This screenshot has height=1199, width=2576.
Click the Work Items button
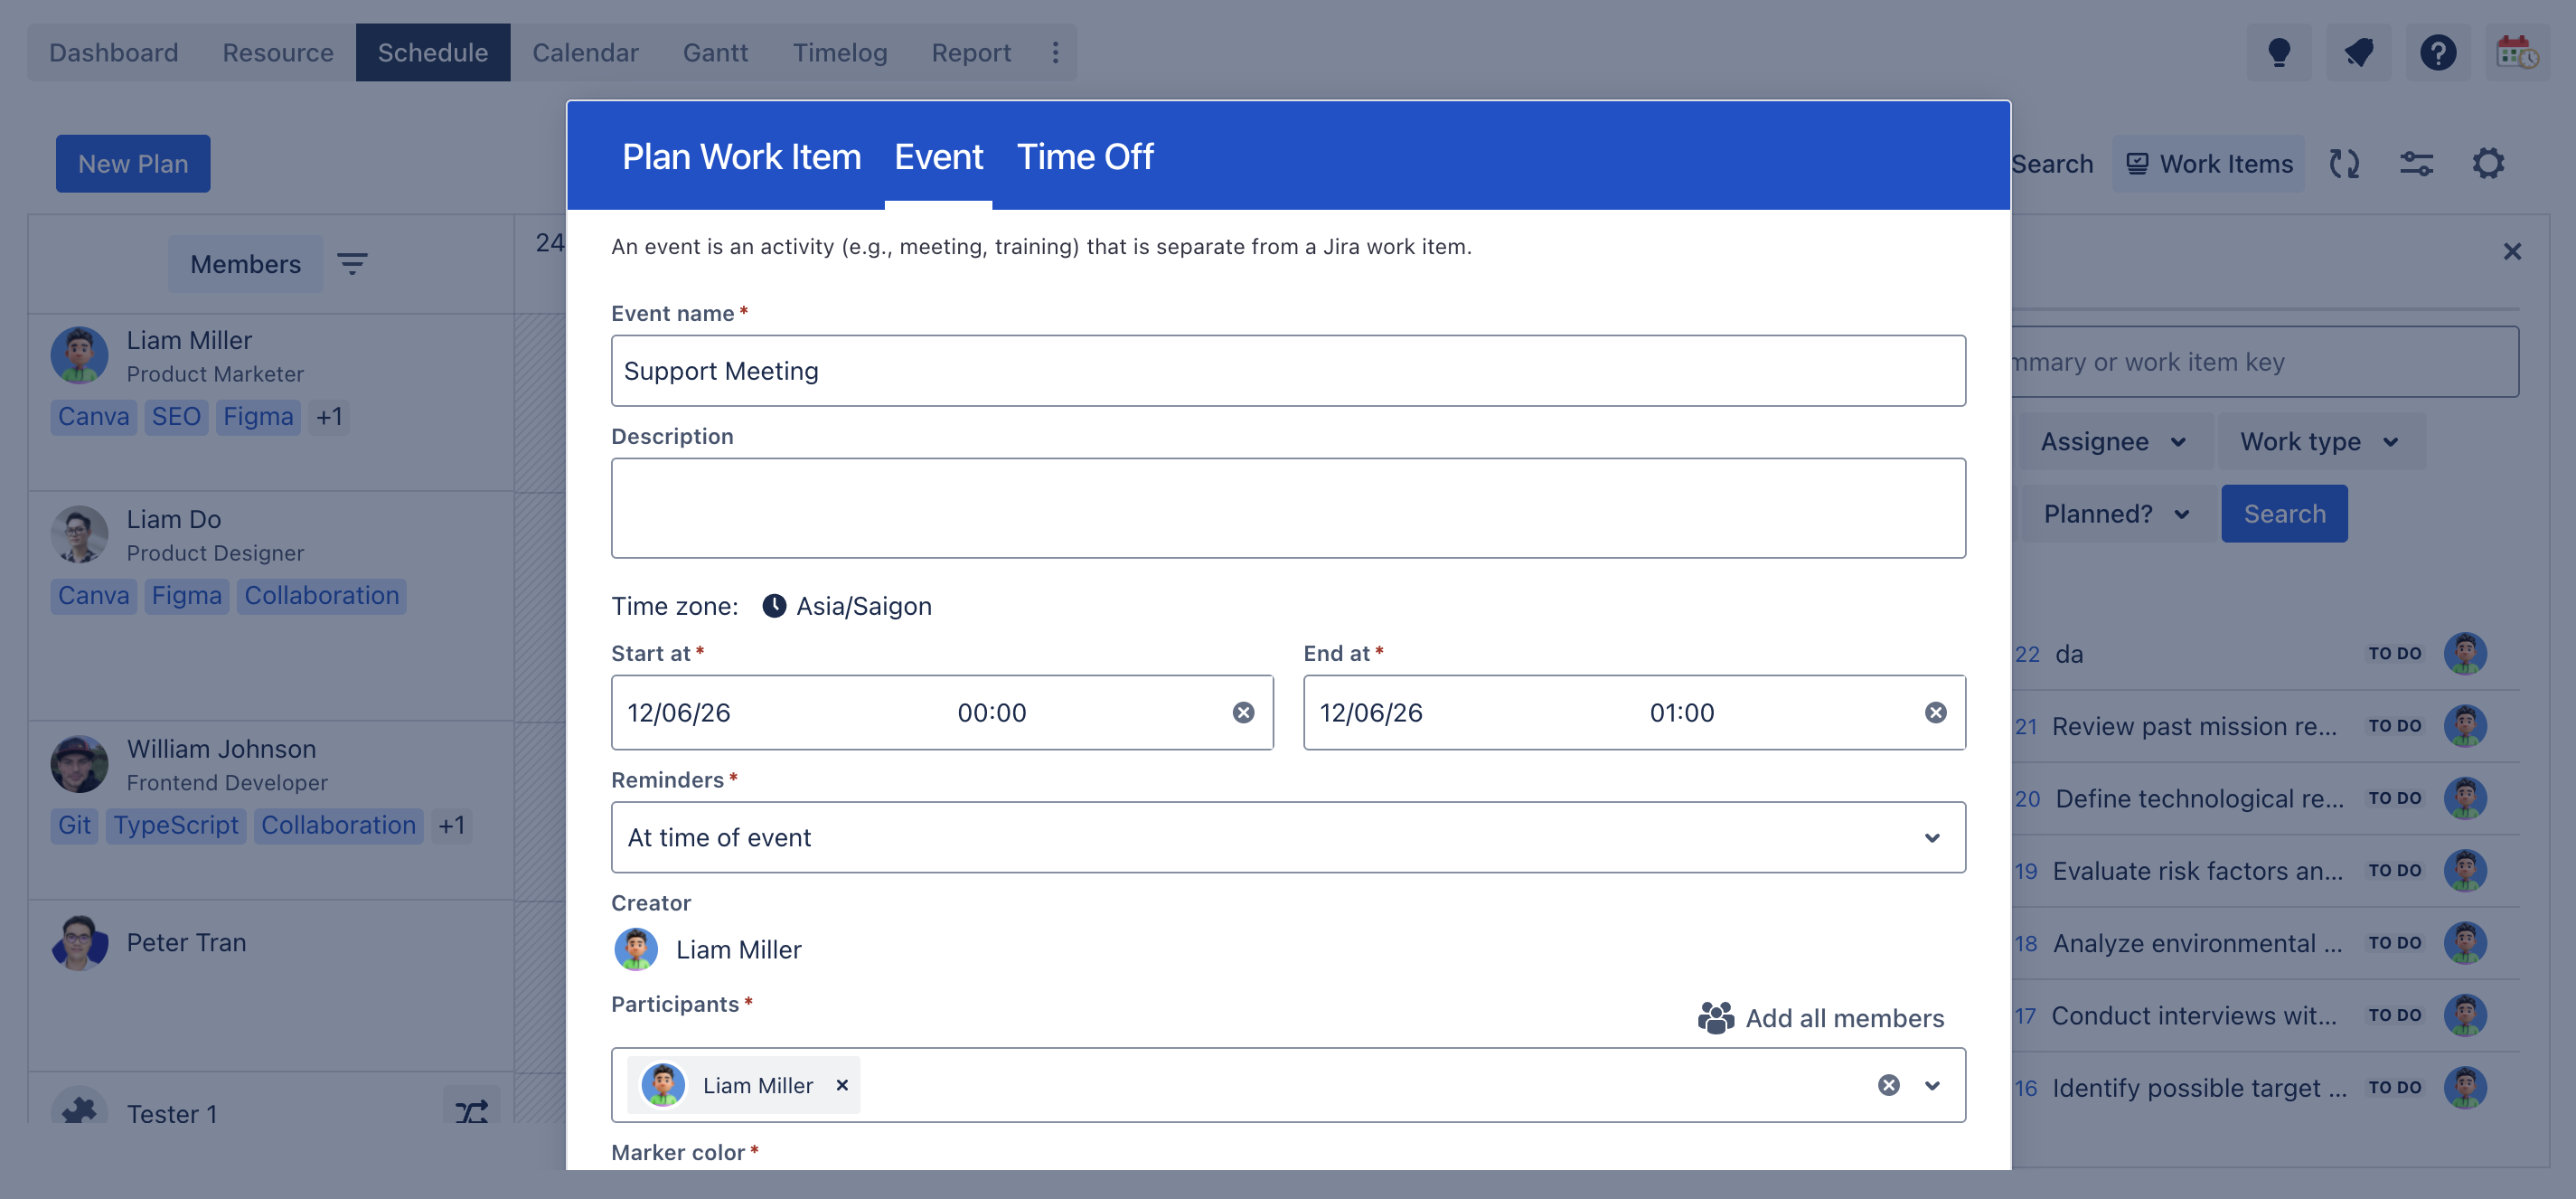[2209, 163]
